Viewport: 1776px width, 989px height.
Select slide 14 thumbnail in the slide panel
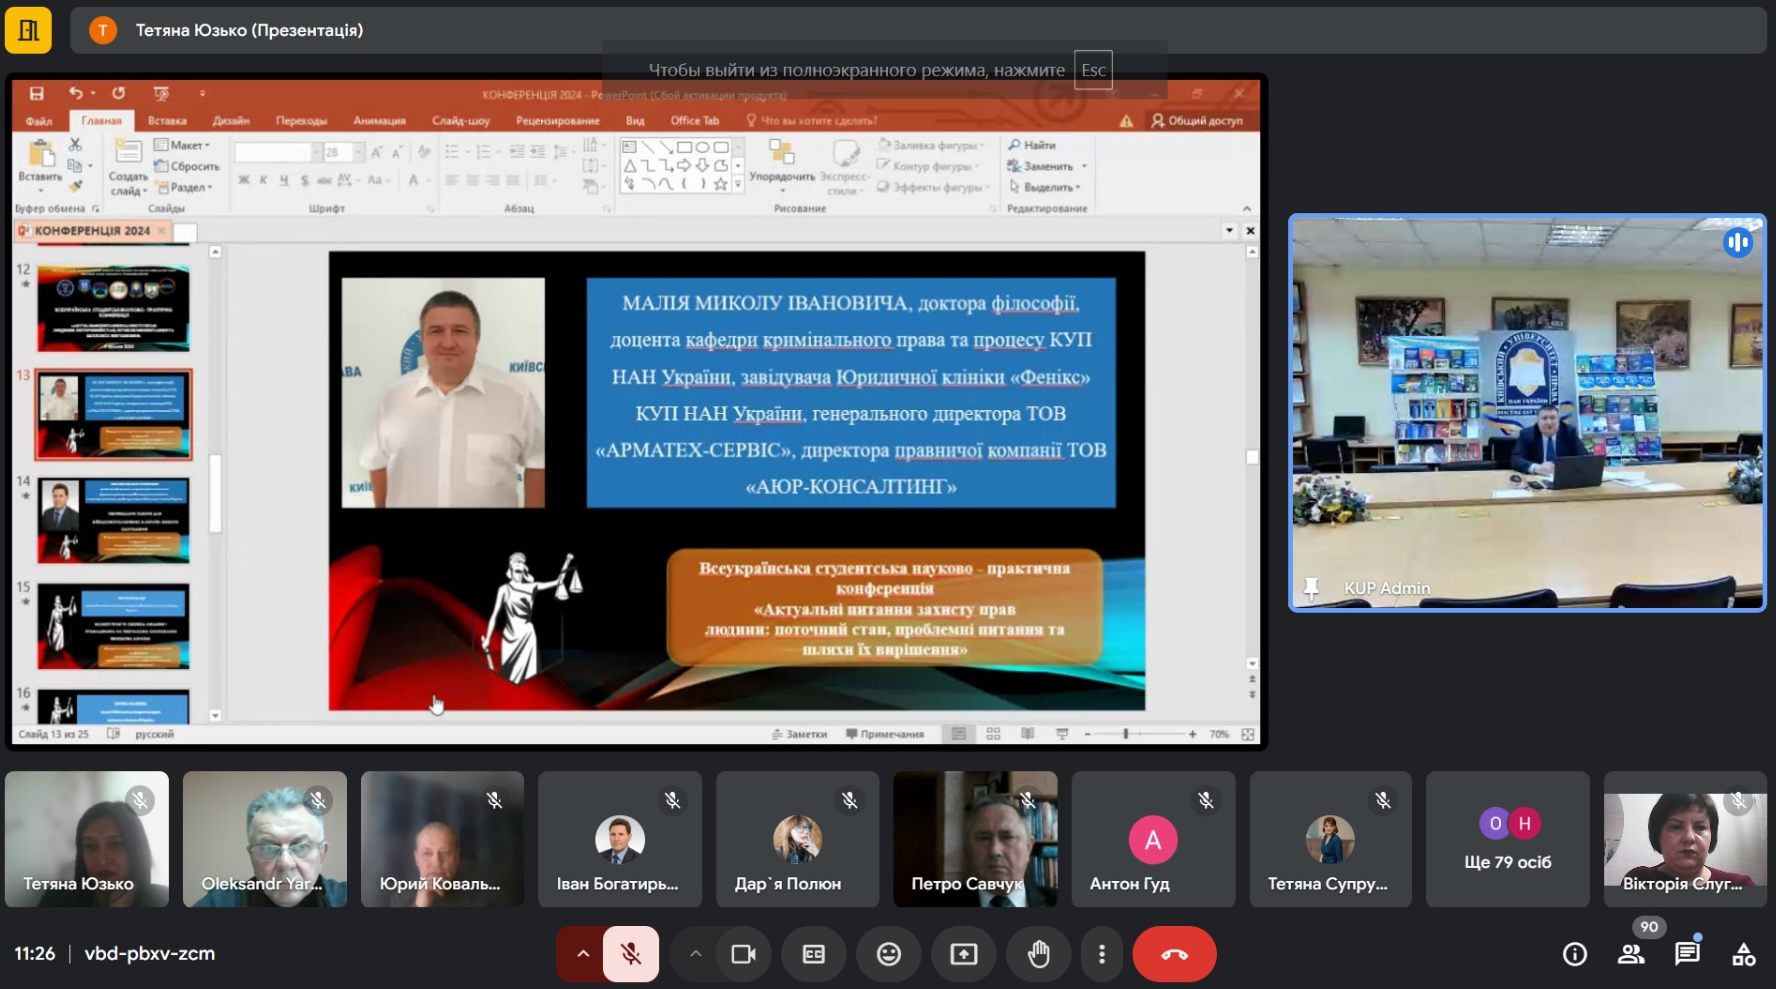tap(113, 520)
